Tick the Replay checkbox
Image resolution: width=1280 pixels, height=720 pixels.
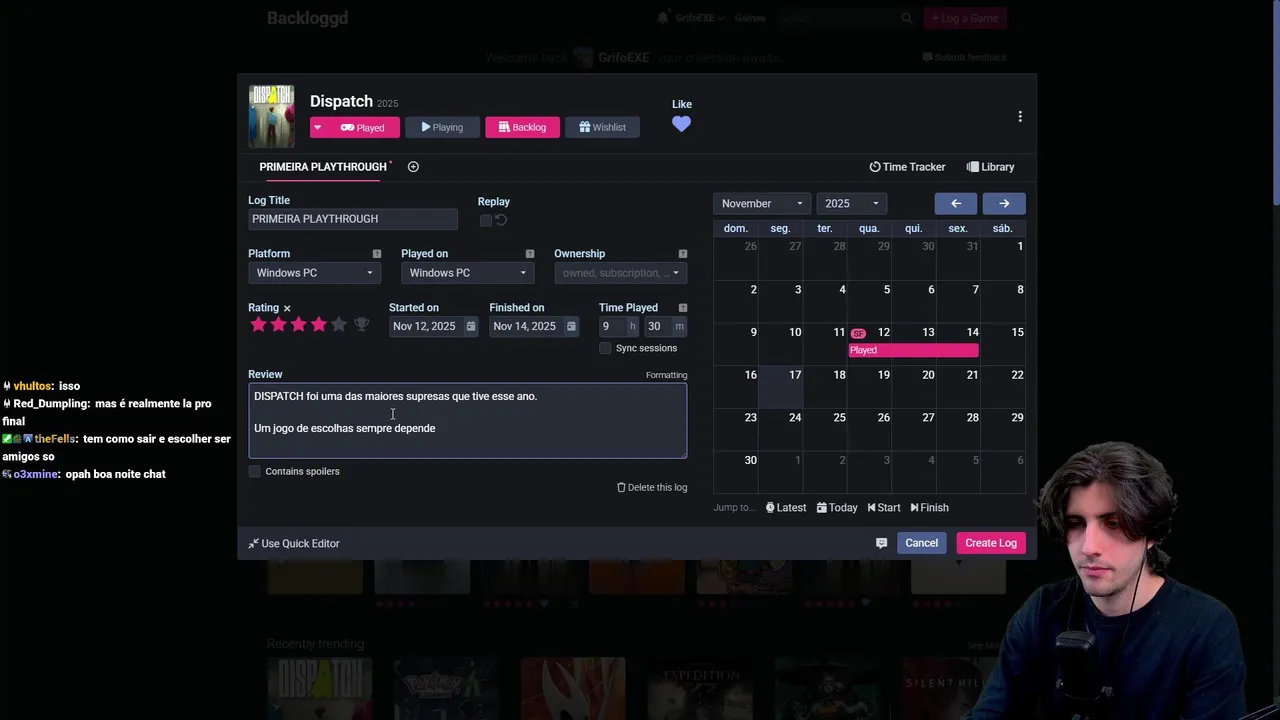point(486,220)
